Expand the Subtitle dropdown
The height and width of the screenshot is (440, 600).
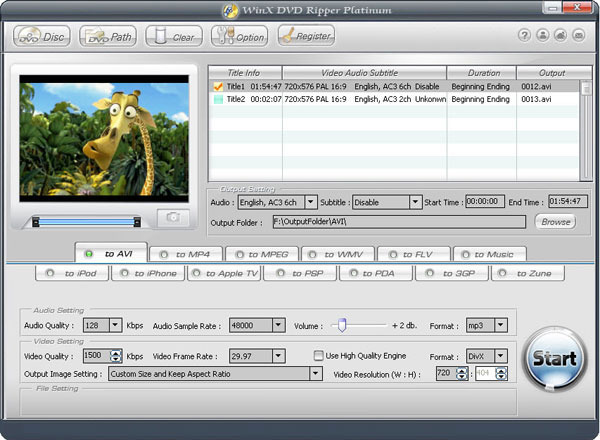pyautogui.click(x=415, y=202)
